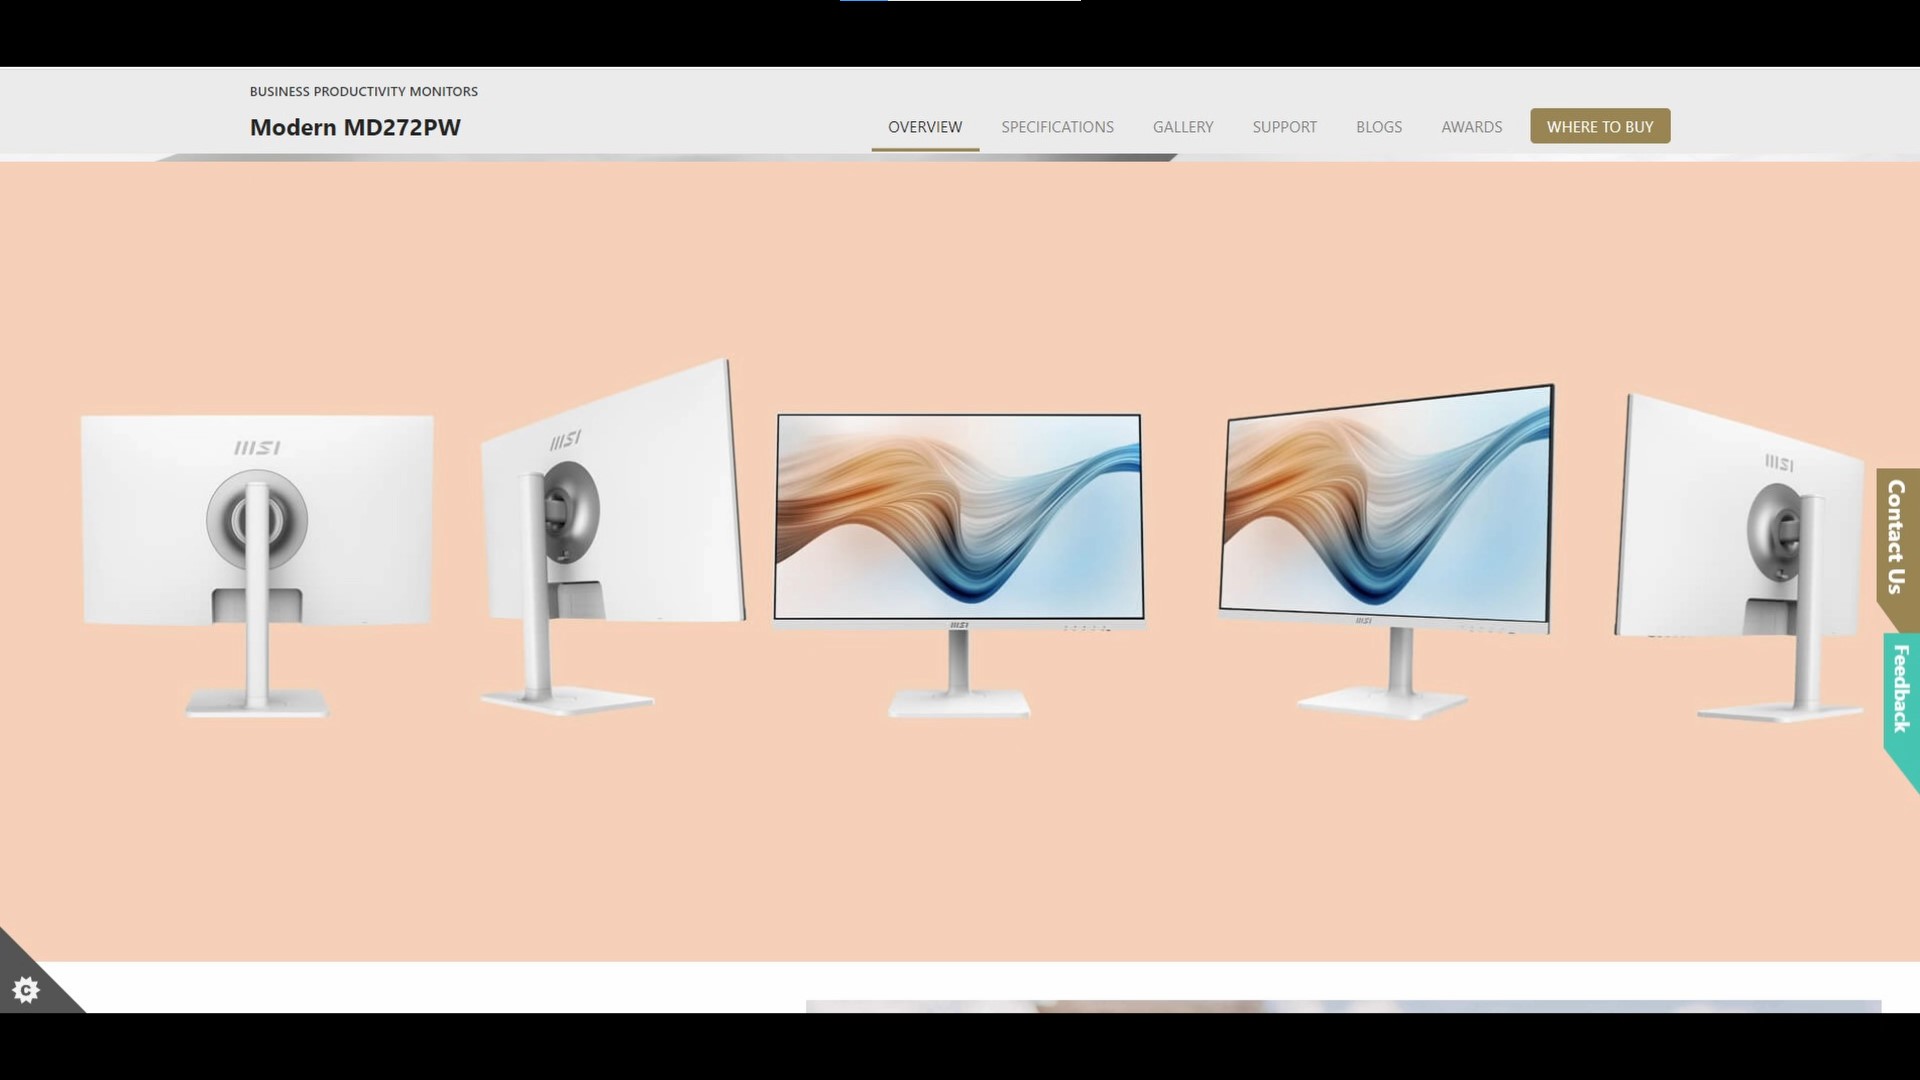Click the settings gear icon
The height and width of the screenshot is (1080, 1920).
(25, 989)
